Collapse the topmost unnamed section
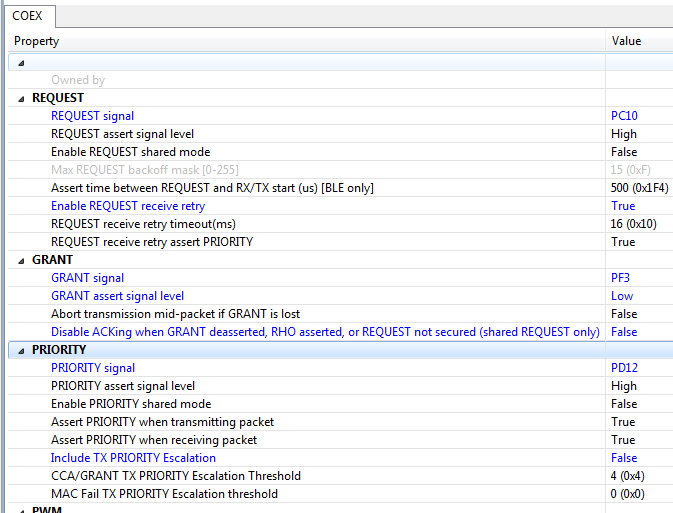This screenshot has height=513, width=673. 22,62
